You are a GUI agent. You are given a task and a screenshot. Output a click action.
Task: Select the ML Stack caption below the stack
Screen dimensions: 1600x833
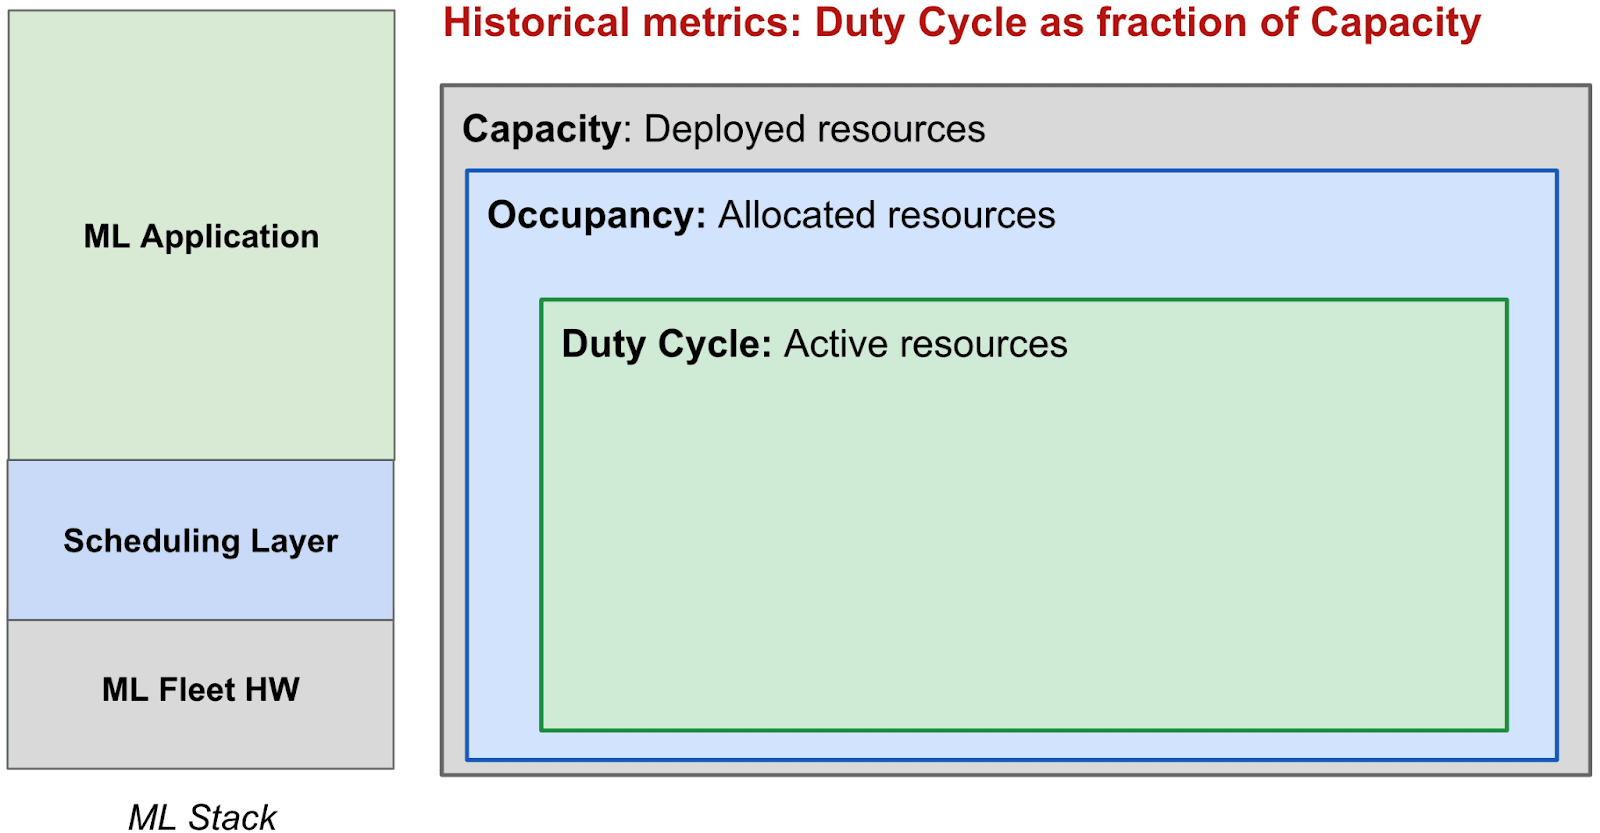tap(202, 817)
